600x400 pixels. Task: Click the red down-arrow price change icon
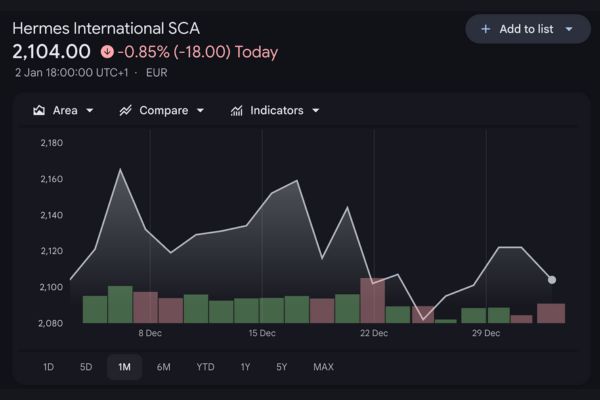point(107,52)
